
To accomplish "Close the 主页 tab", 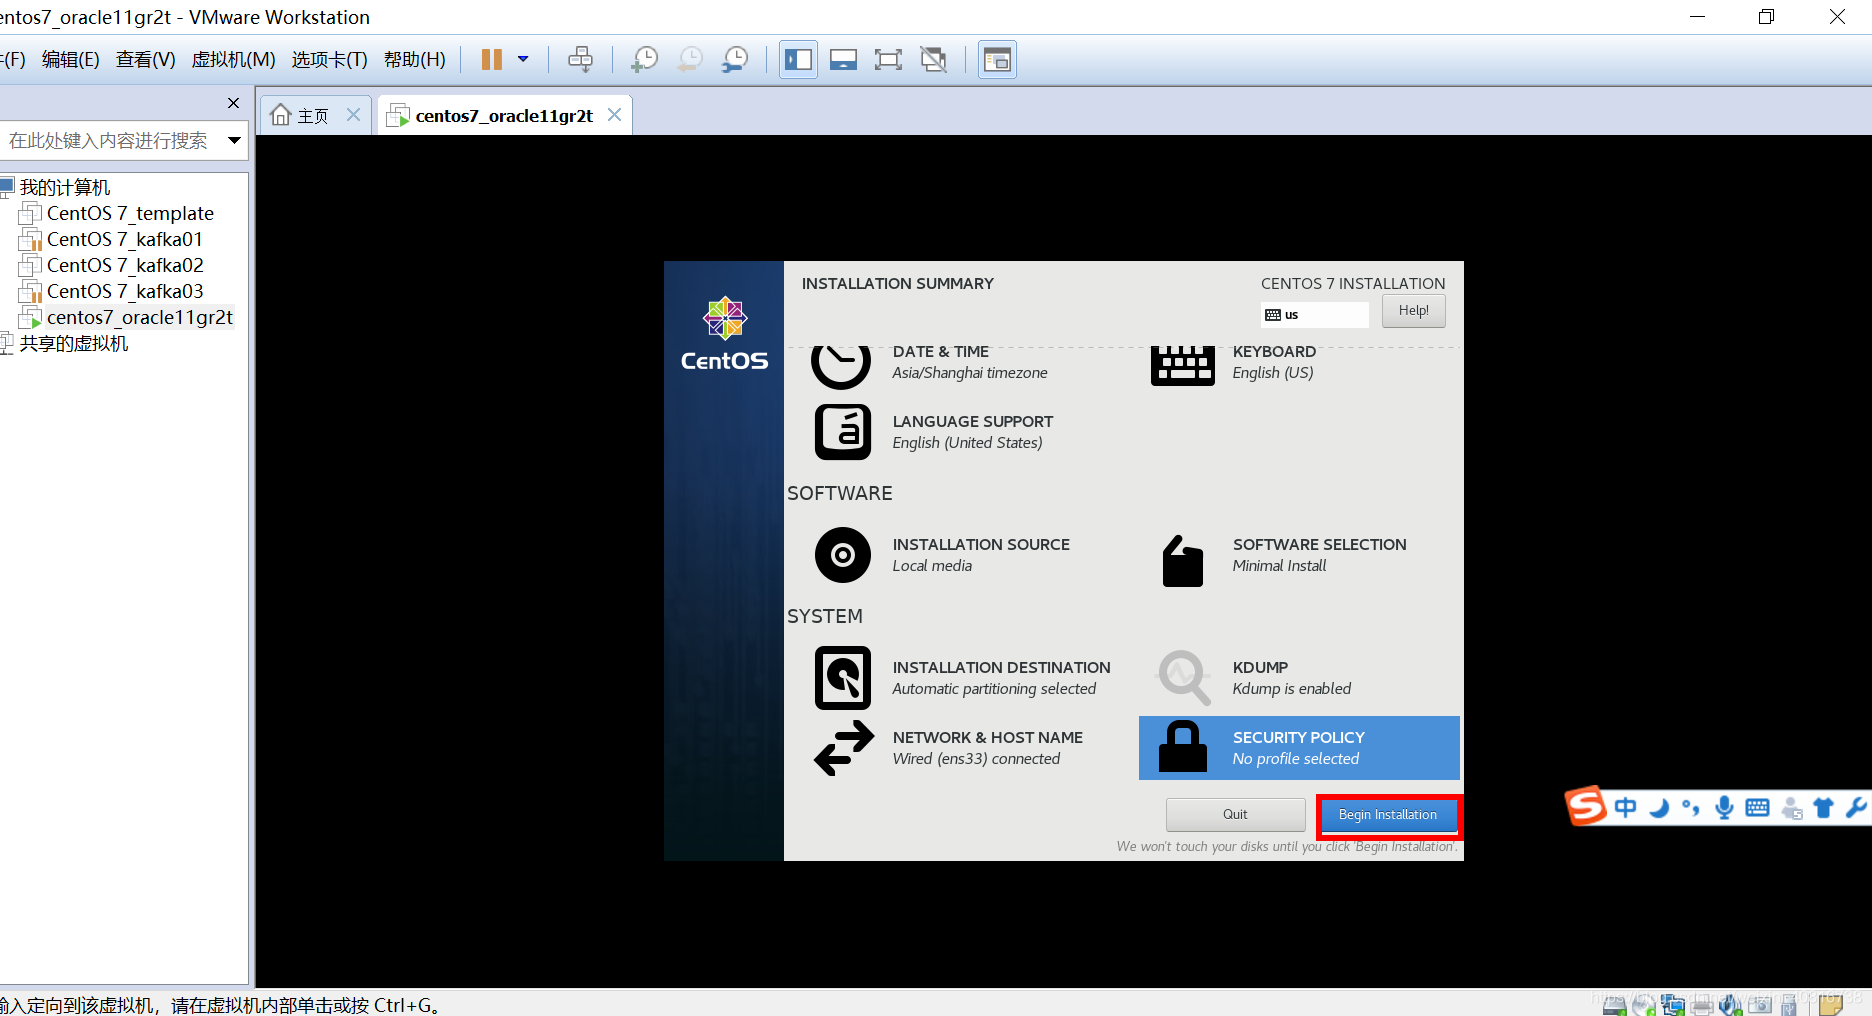I will coord(353,115).
